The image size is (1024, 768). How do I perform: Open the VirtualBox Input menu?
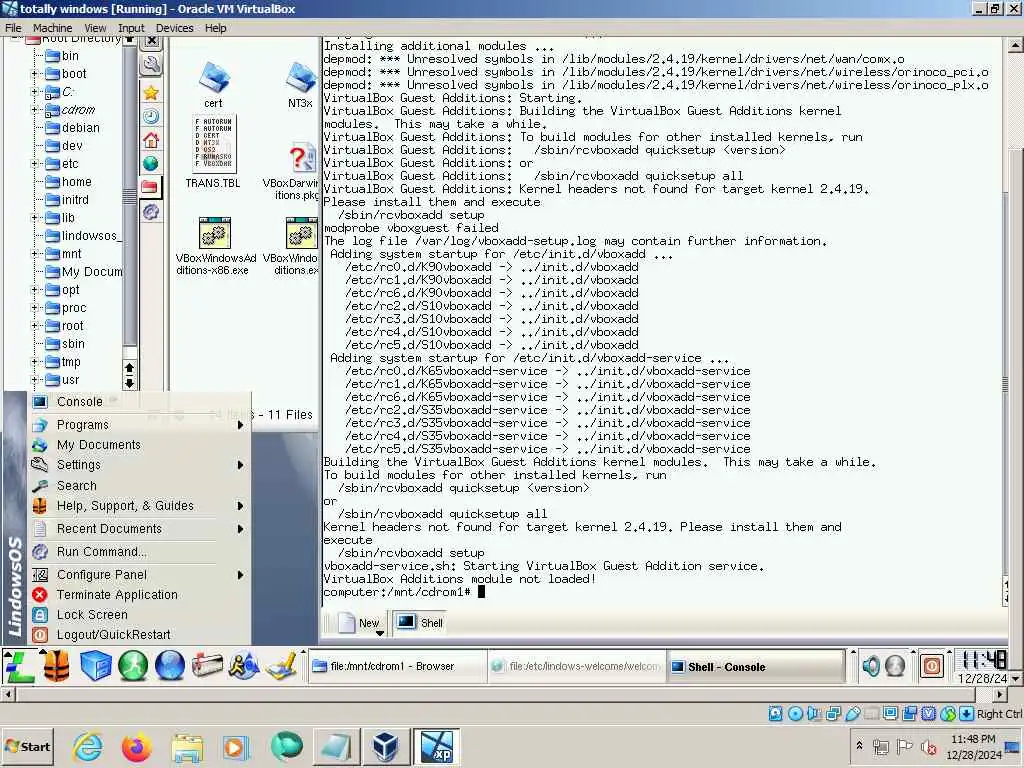tap(131, 28)
